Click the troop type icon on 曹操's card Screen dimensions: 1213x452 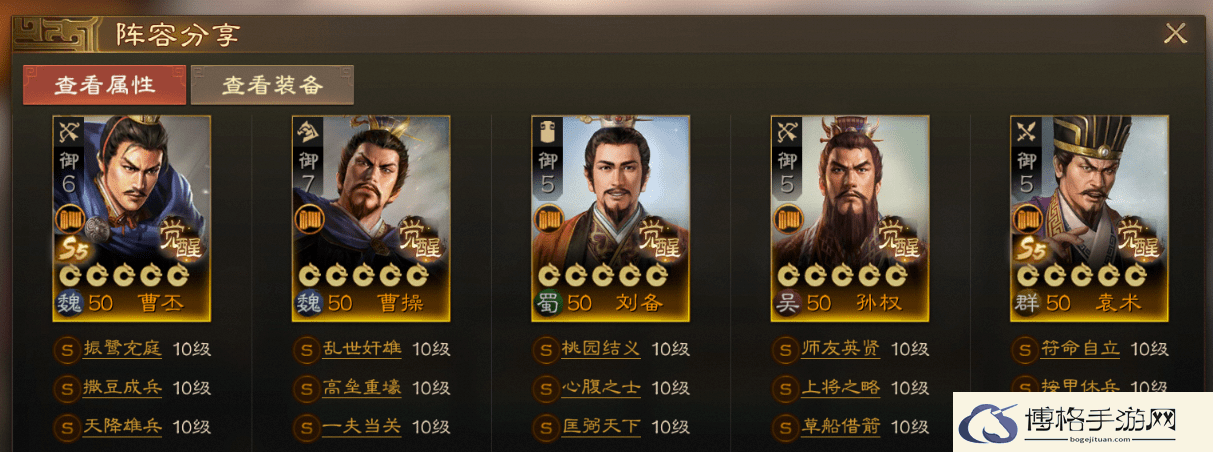(309, 130)
